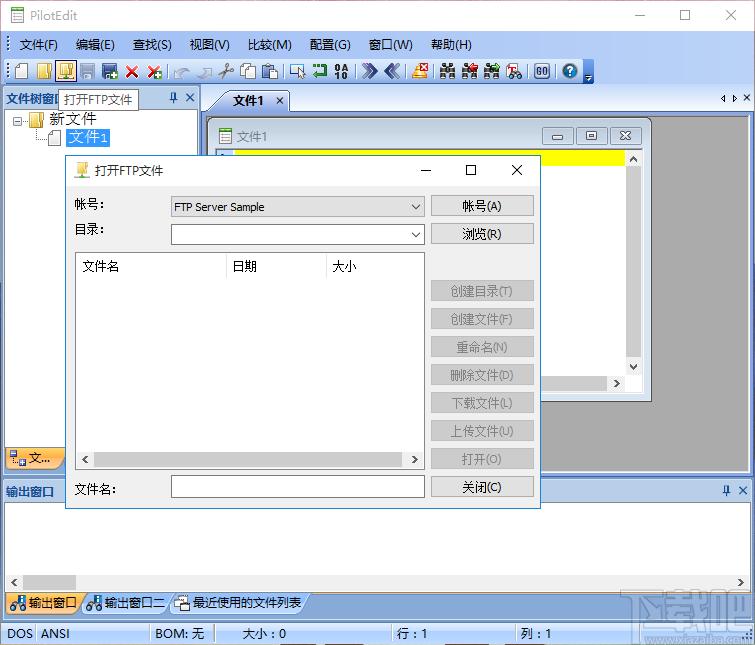
Task: Click the 打开(O) button in dialog
Action: (x=482, y=459)
